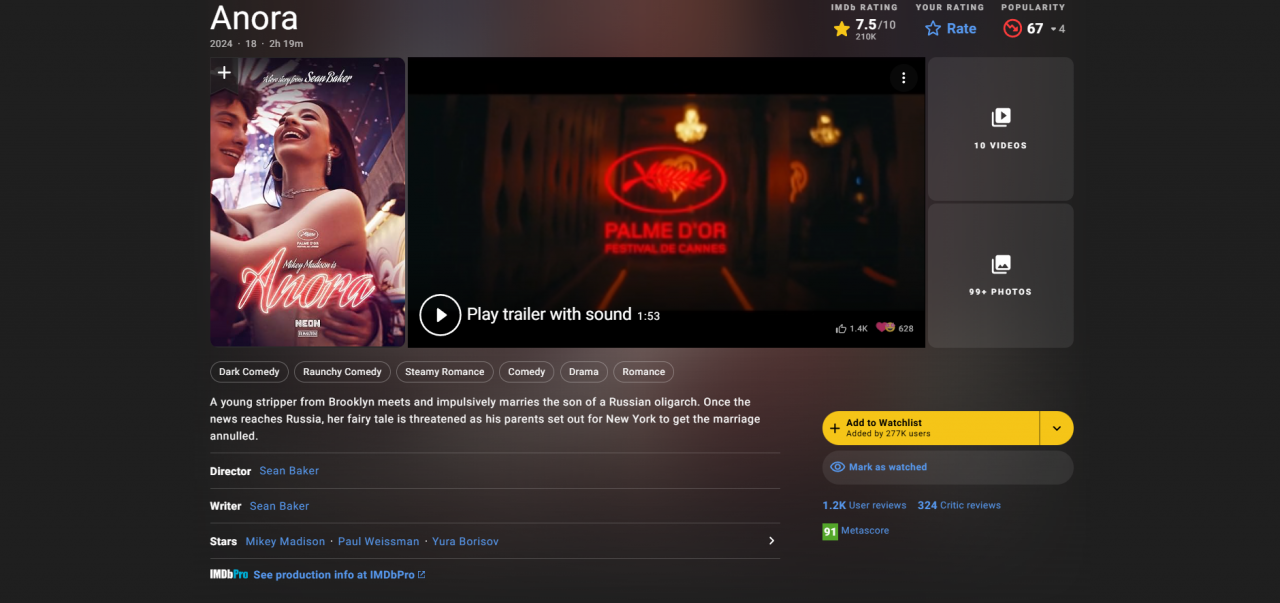Viewport: 1280px width, 603px height.
Task: Mark Anora as watched
Action: tap(948, 467)
